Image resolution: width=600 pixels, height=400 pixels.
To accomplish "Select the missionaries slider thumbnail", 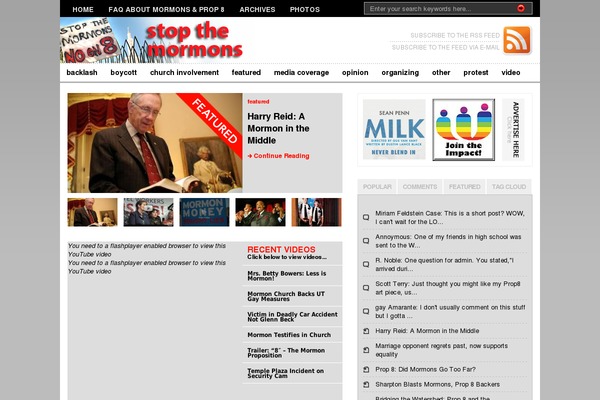I will [x=316, y=212].
